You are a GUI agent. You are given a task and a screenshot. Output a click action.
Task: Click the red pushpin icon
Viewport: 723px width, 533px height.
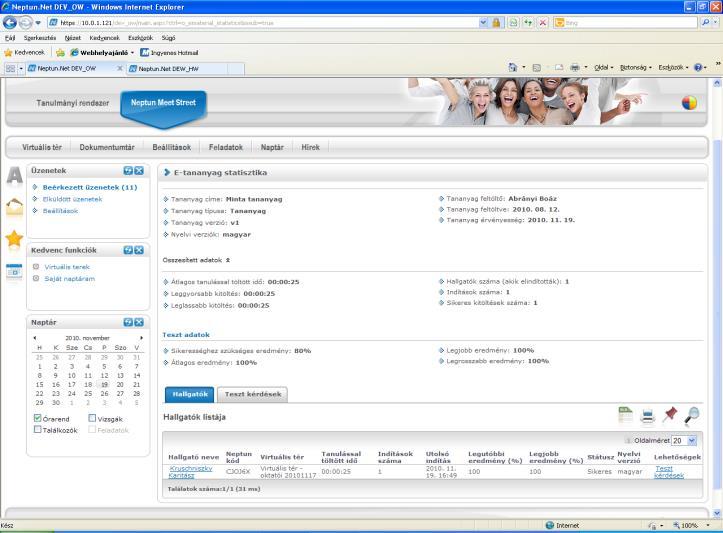(670, 415)
